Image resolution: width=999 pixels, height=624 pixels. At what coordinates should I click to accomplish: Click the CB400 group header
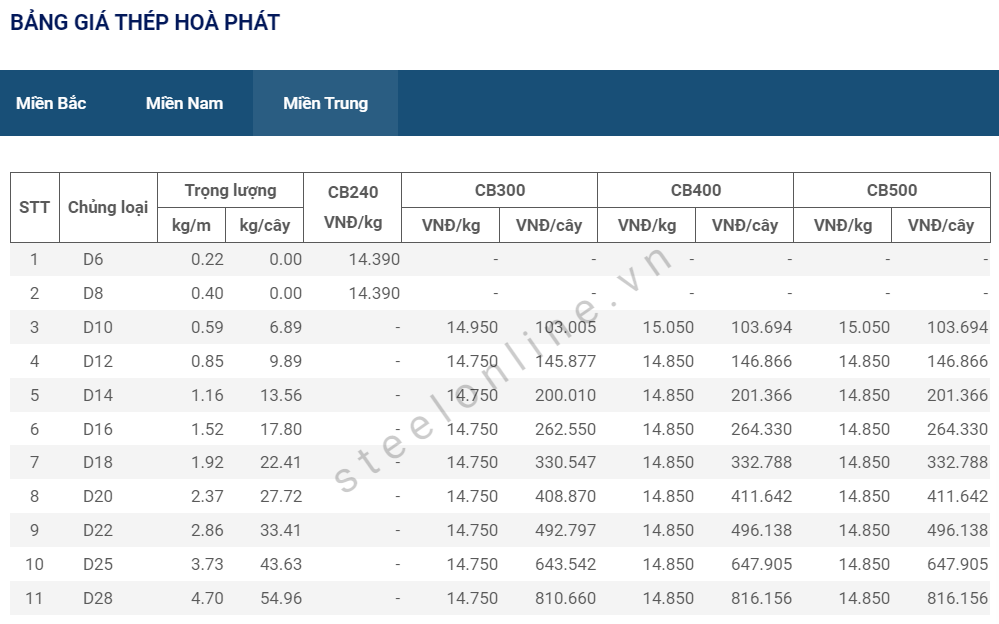click(695, 190)
